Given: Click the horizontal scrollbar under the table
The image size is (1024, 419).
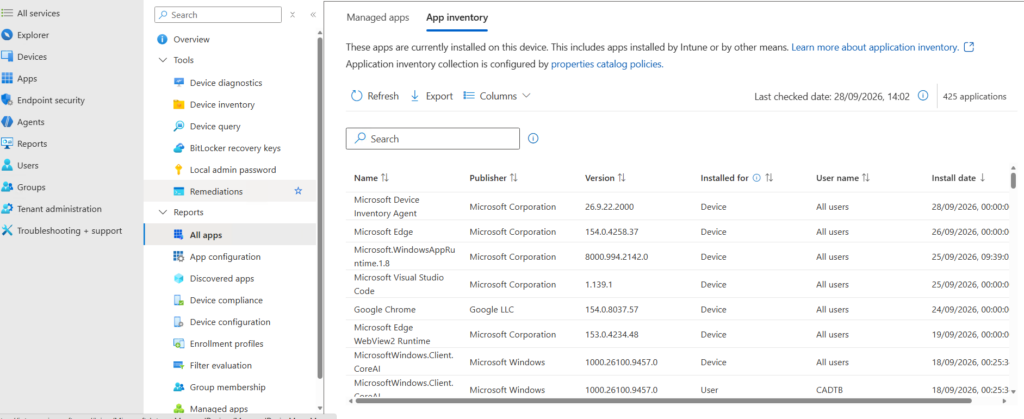Looking at the screenshot, I should 662,401.
